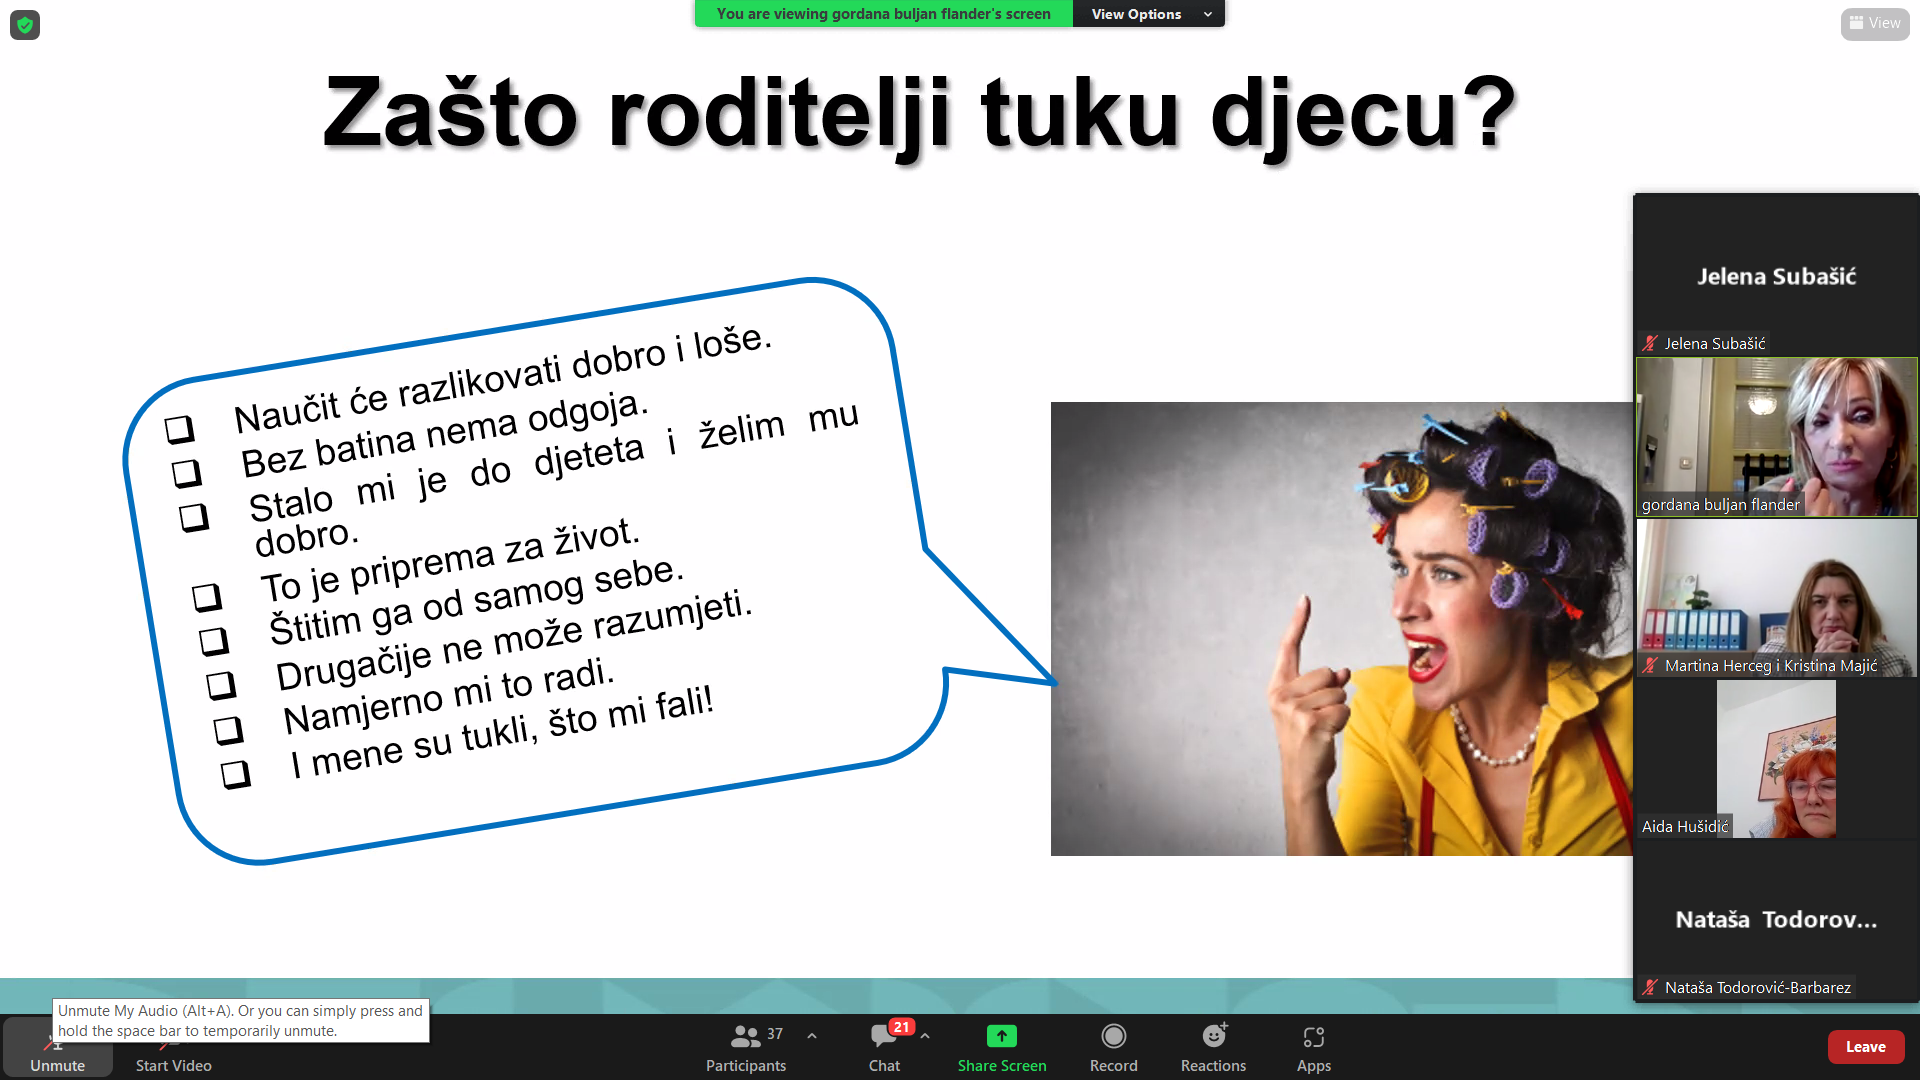Image resolution: width=1920 pixels, height=1080 pixels.
Task: Check the box beside 'Bez batina nema odgoja'
Action: pos(187,473)
